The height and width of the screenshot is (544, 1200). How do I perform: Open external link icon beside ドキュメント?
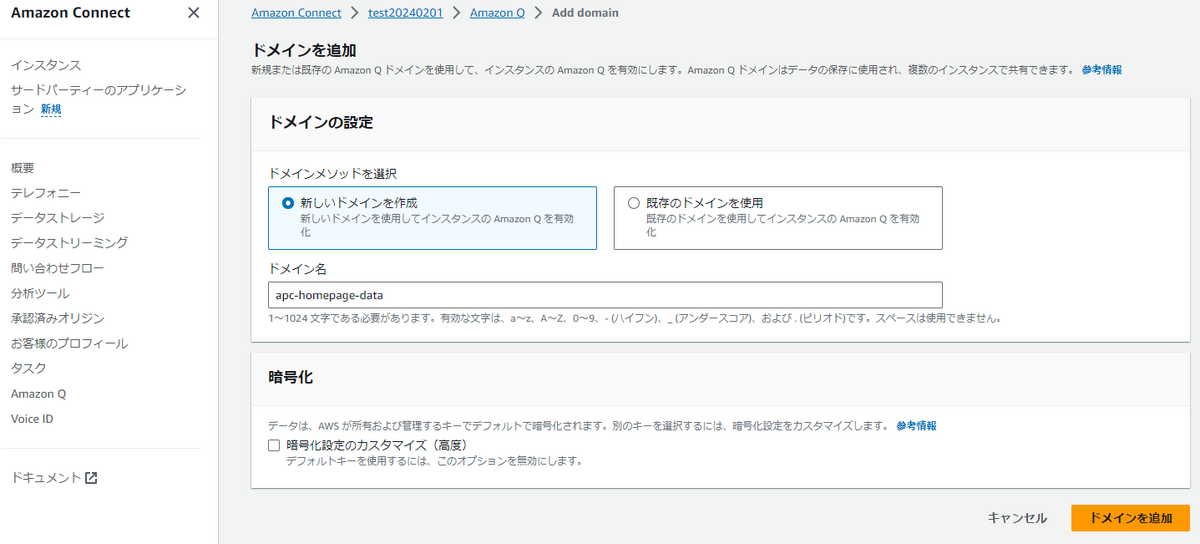click(91, 478)
